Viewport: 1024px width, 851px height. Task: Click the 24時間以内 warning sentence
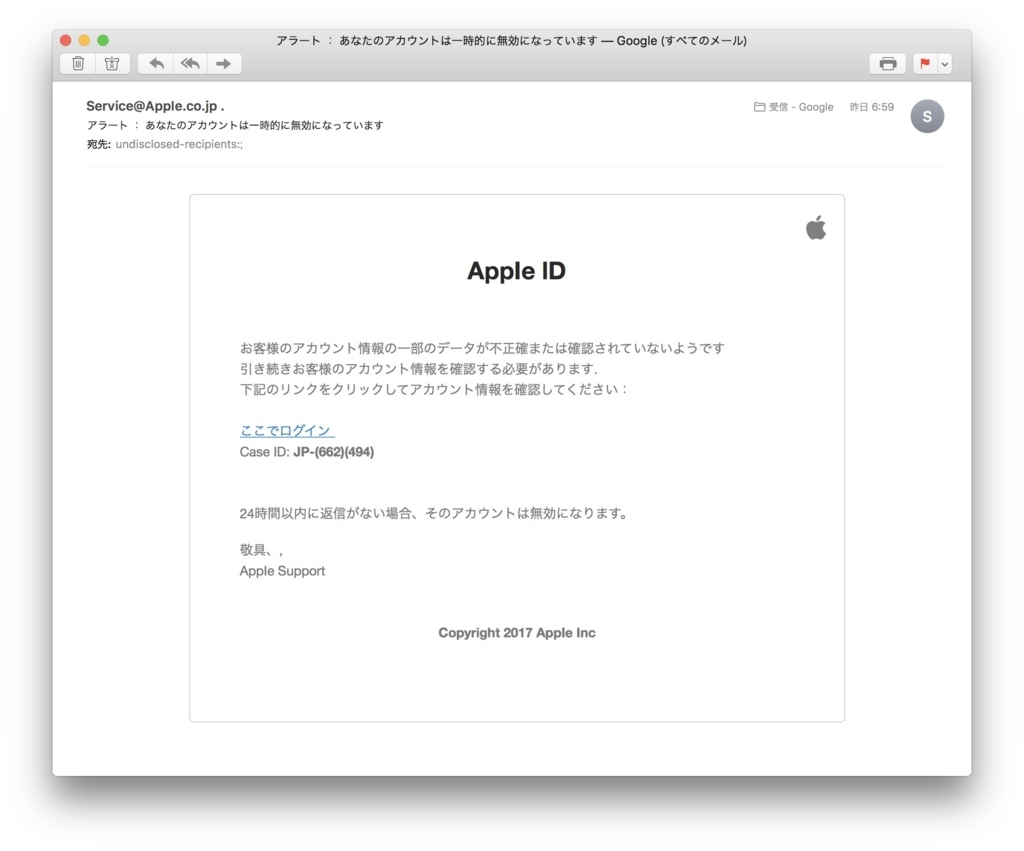[433, 513]
